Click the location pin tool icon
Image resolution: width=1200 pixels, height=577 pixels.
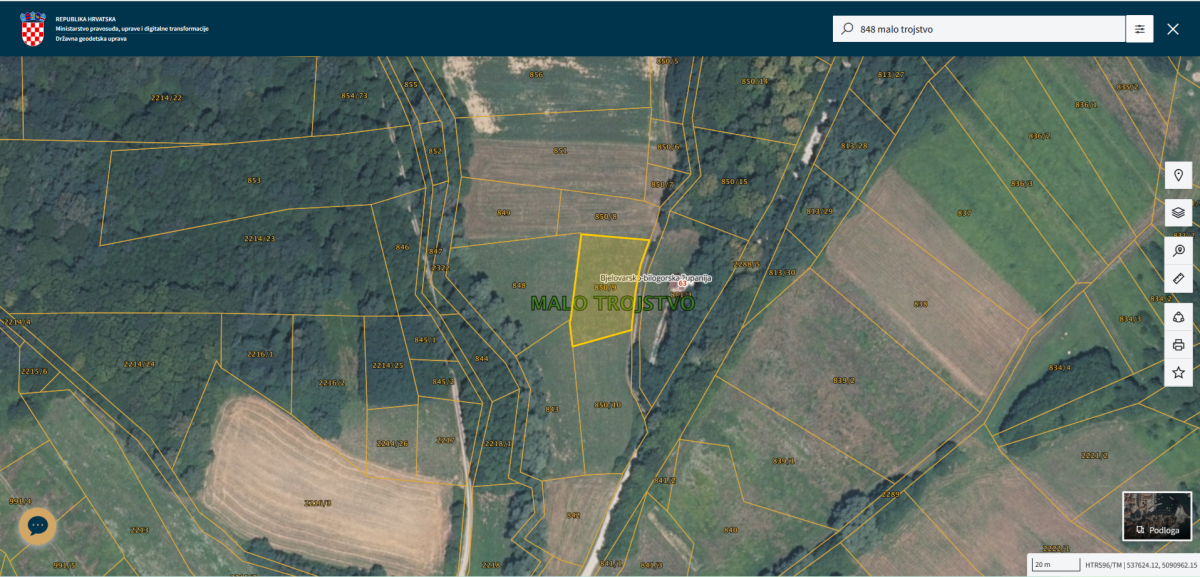coord(1178,175)
